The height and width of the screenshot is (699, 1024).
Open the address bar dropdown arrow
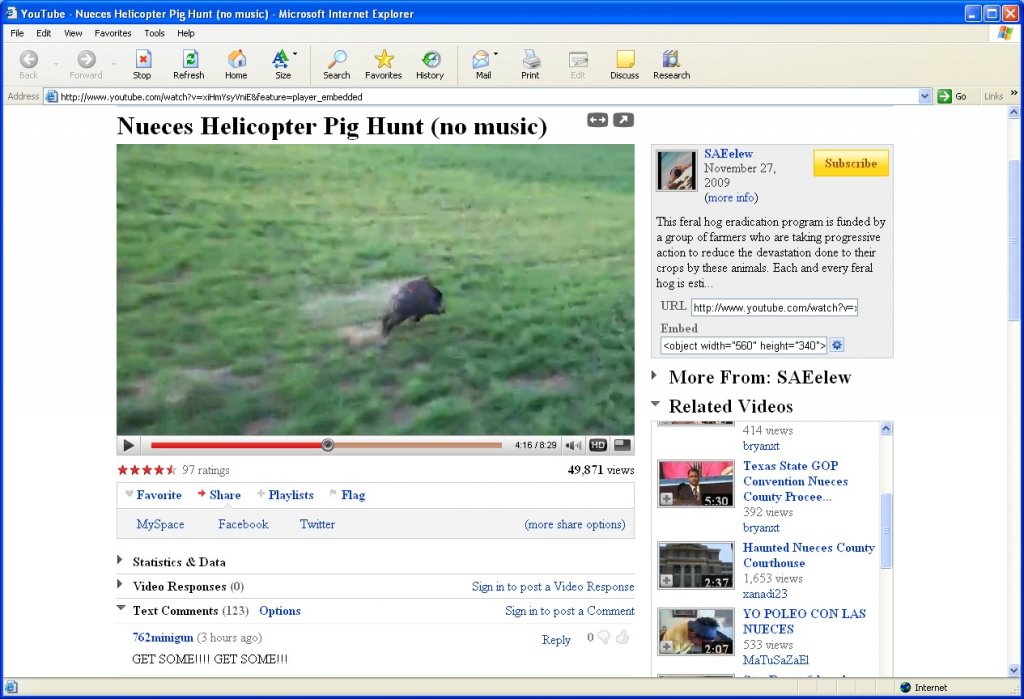[925, 96]
